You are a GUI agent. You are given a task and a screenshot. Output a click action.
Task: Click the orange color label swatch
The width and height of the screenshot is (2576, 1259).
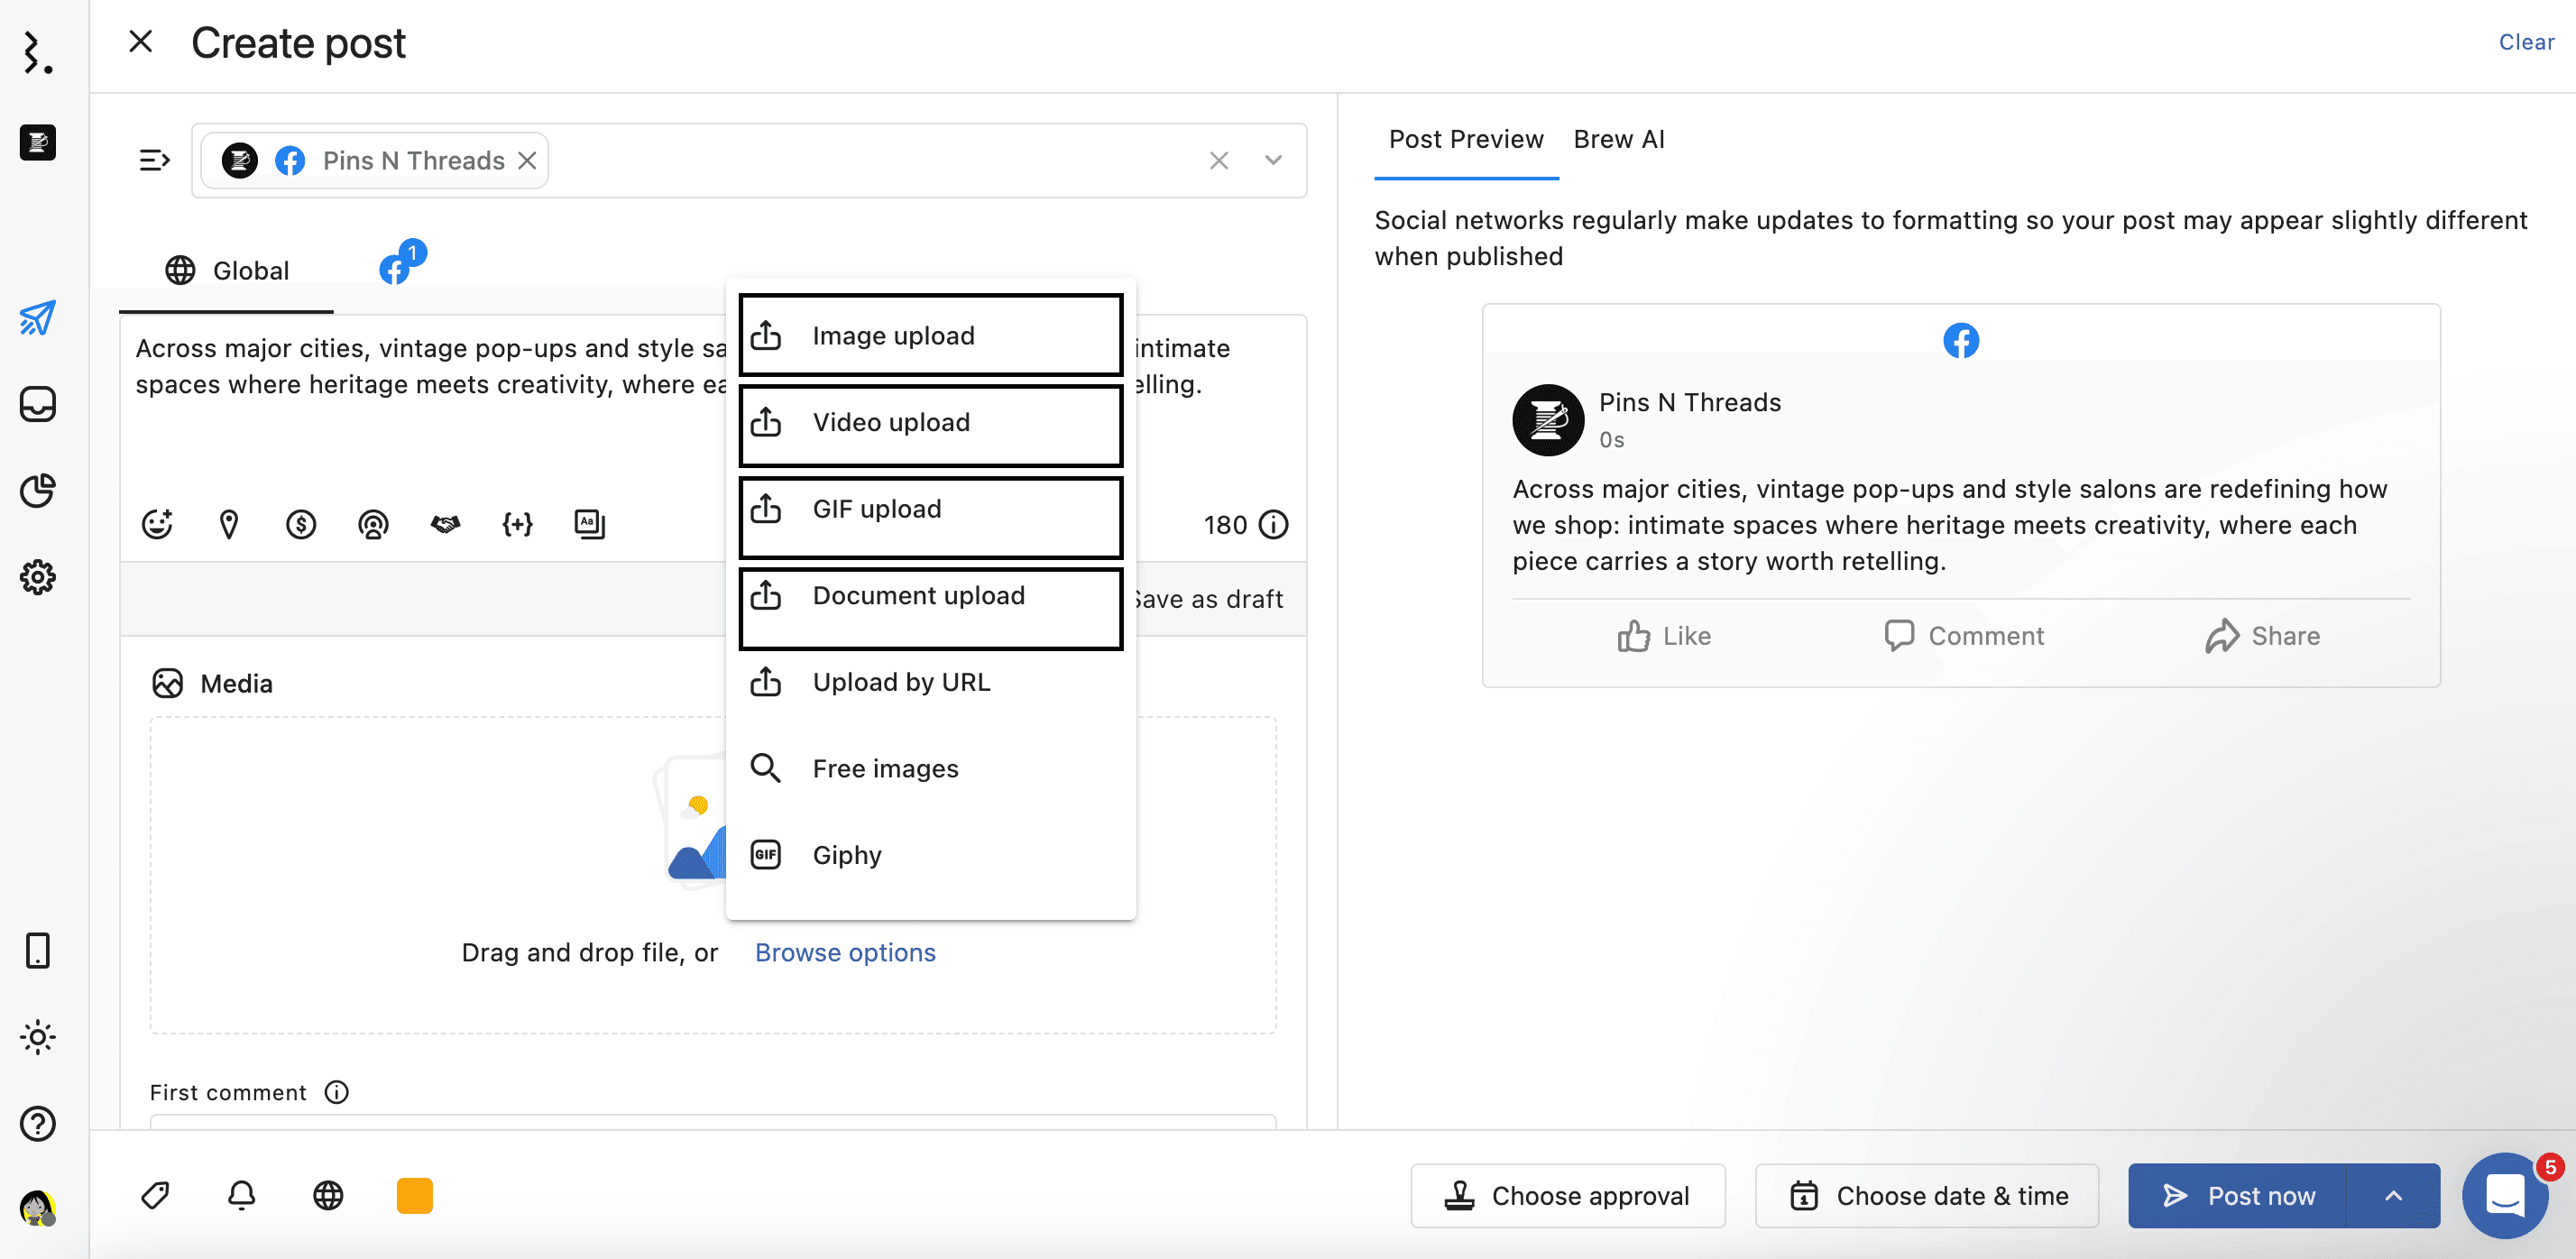pos(414,1195)
